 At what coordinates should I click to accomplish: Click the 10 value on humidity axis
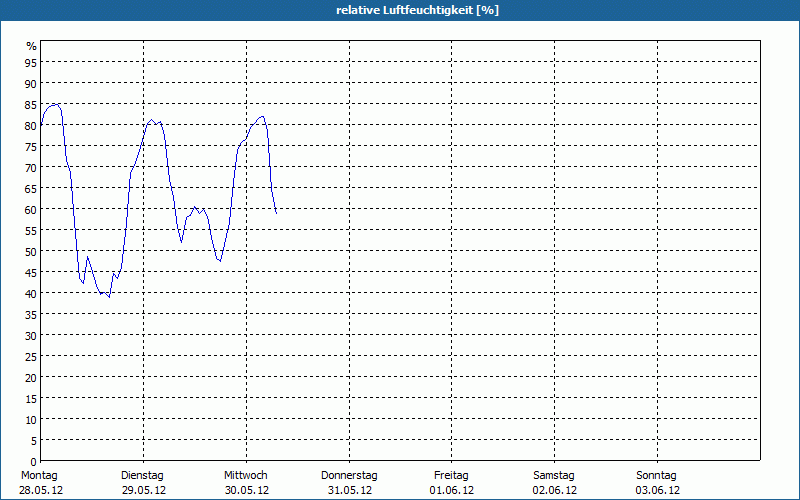tap(31, 419)
